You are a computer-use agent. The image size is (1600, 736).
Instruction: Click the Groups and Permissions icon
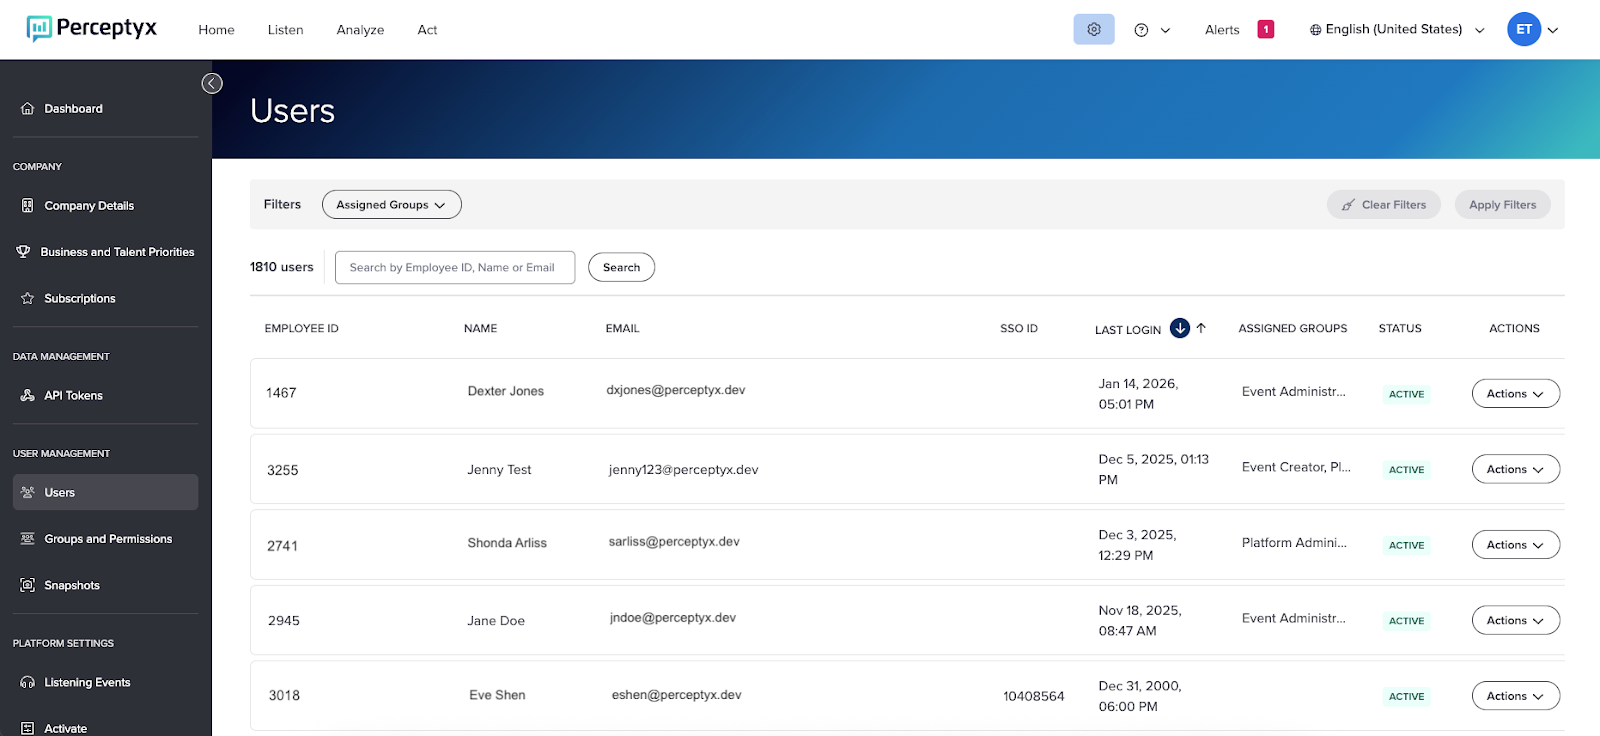pos(27,539)
